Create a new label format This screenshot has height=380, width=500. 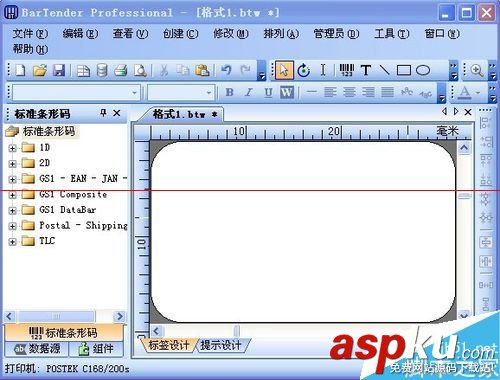pos(20,70)
